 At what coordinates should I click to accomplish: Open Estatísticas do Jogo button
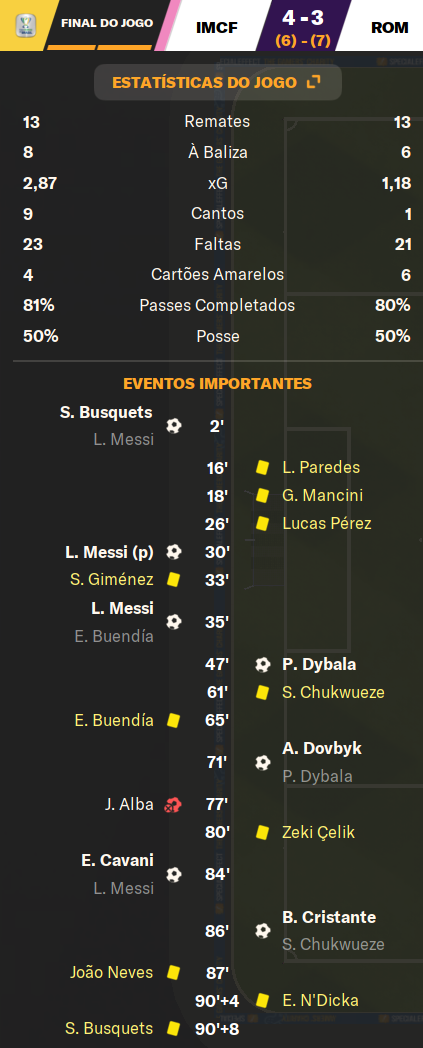217,82
